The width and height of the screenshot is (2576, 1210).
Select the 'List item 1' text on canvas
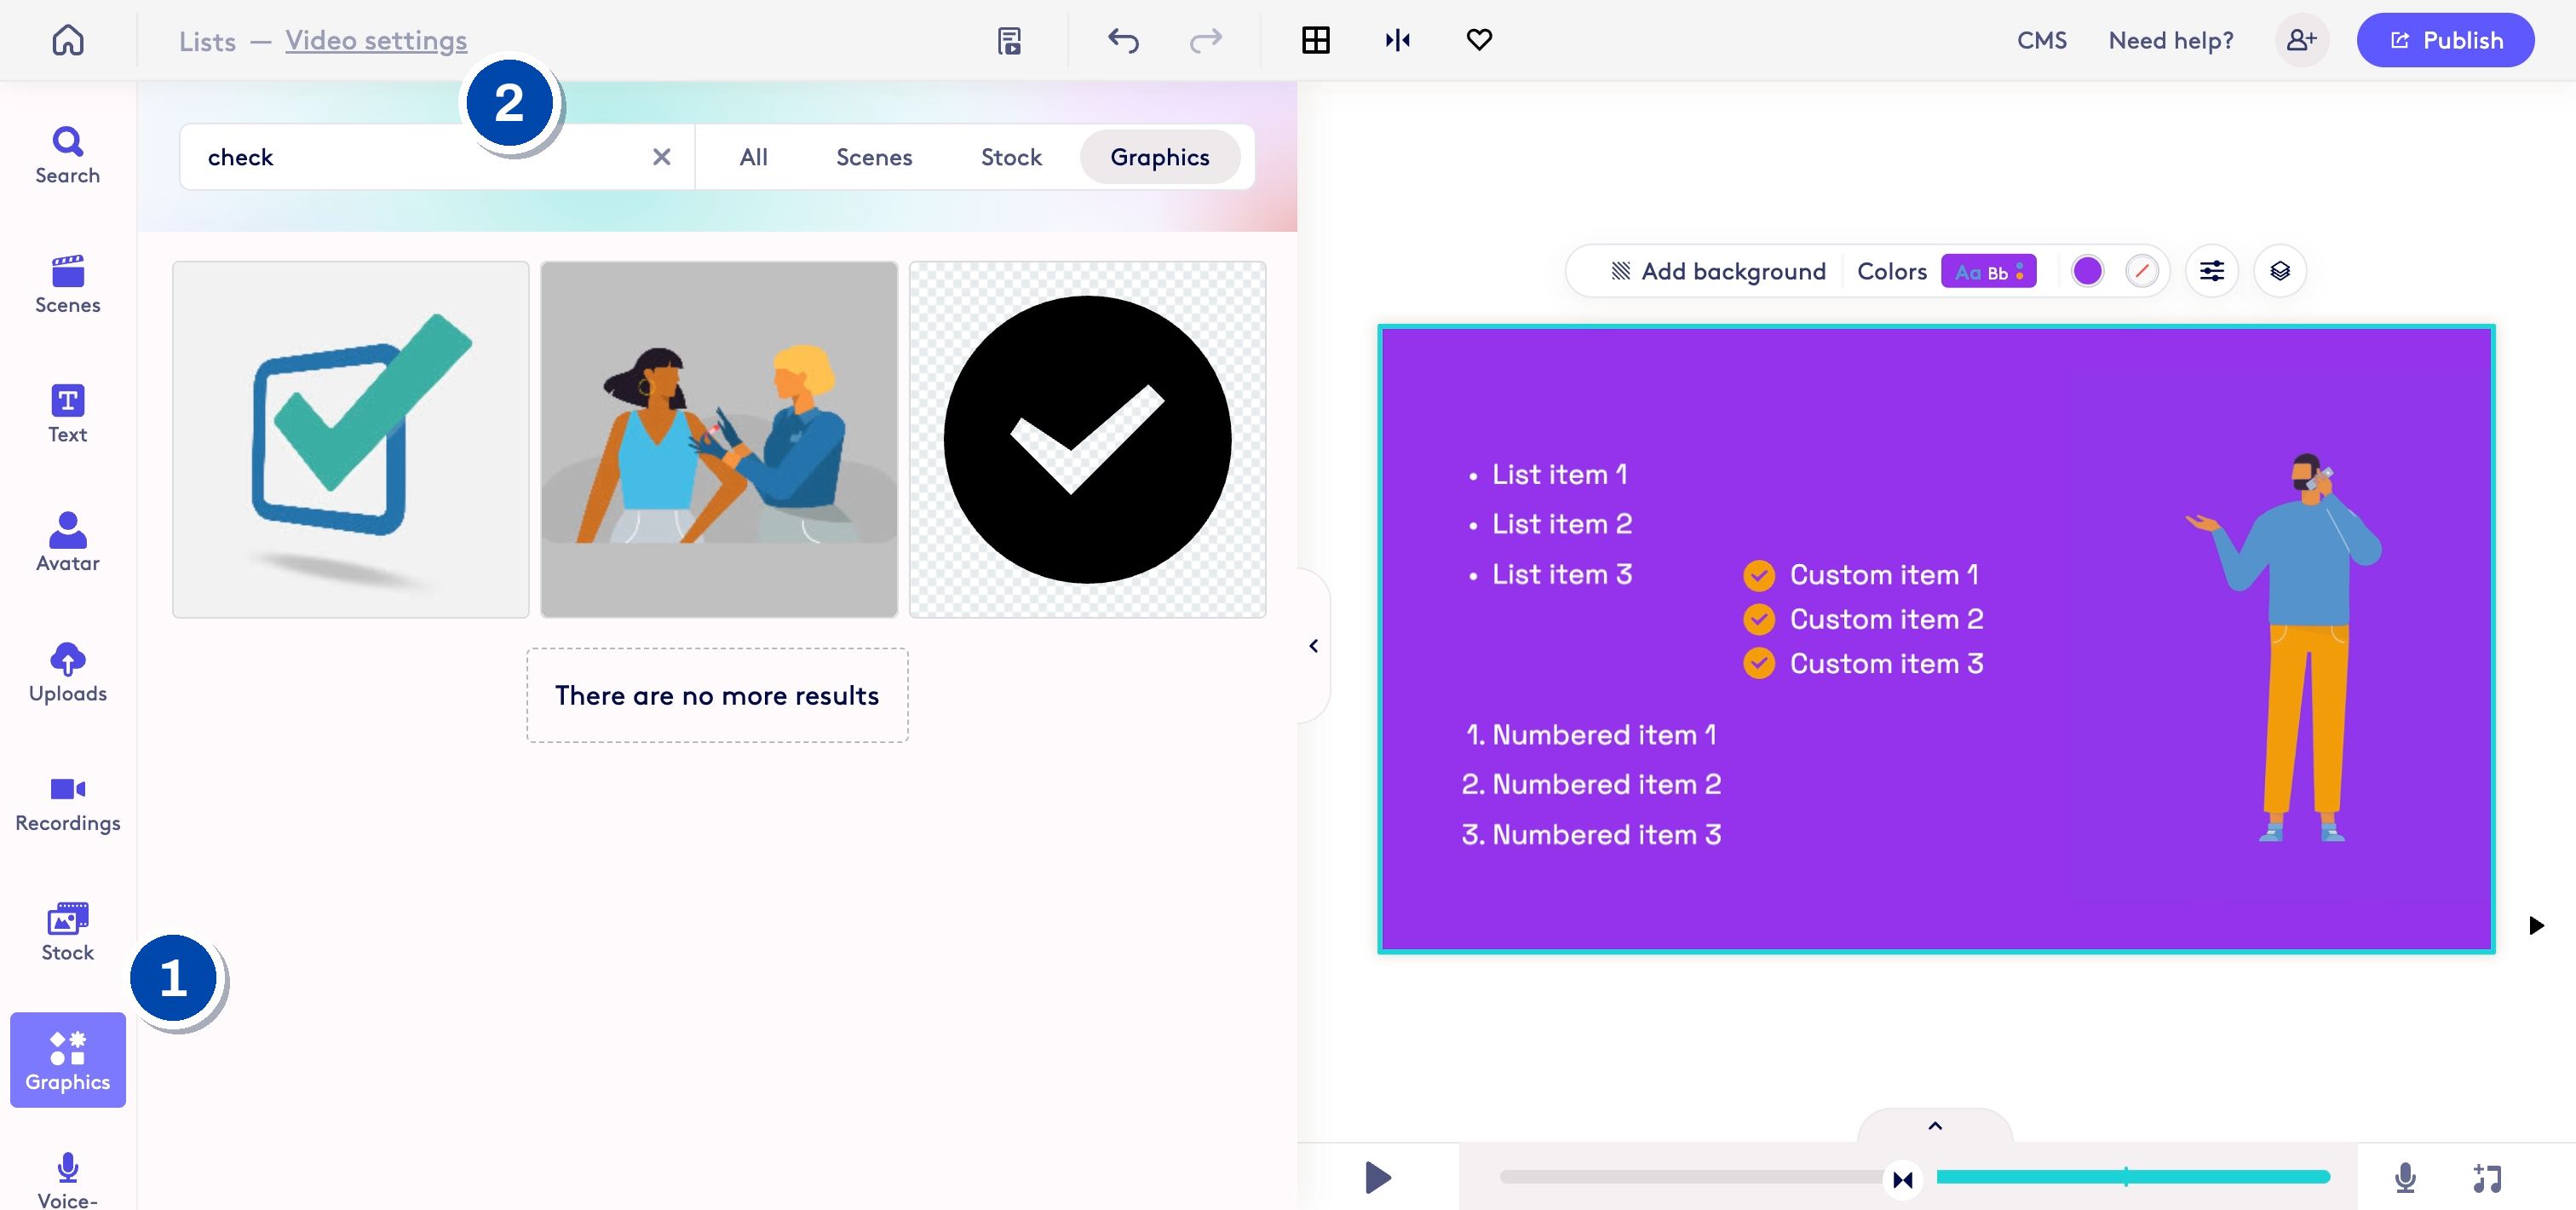point(1558,474)
